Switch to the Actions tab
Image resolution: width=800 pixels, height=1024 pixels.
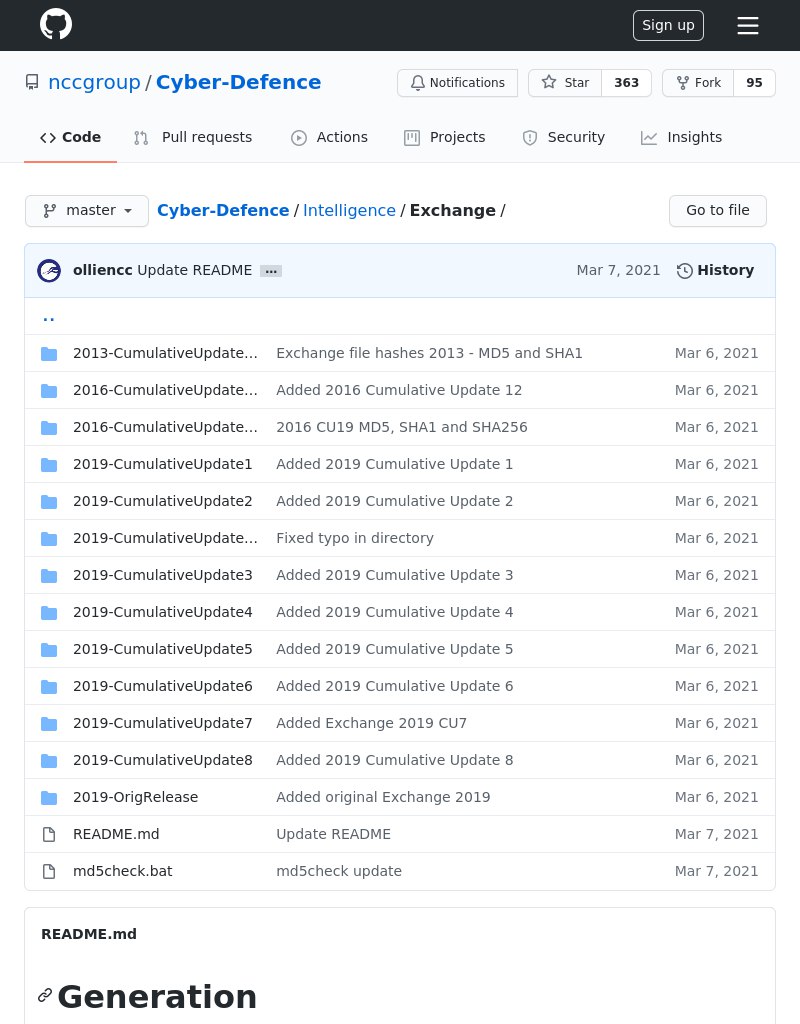[329, 137]
